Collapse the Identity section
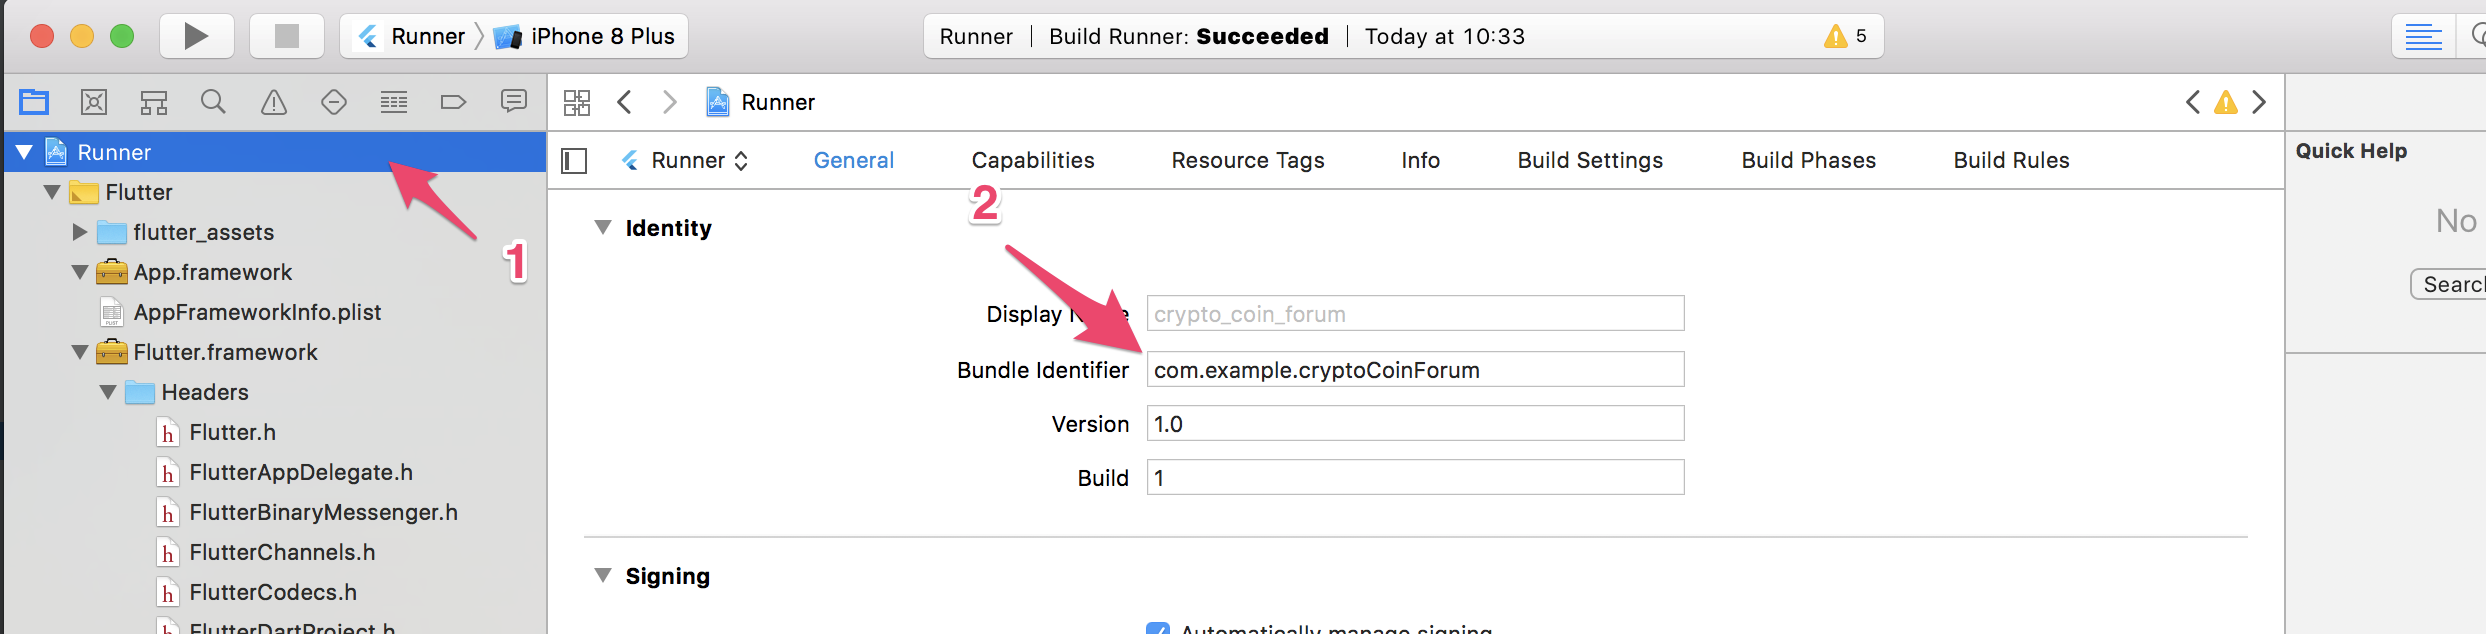2486x634 pixels. tap(603, 228)
